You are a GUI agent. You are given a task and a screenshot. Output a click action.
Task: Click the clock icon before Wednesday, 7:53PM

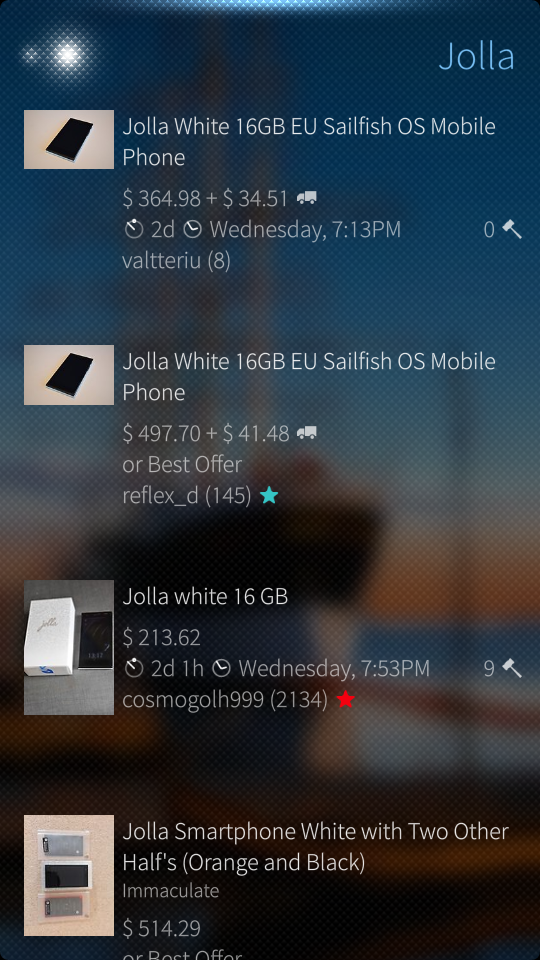point(221,668)
